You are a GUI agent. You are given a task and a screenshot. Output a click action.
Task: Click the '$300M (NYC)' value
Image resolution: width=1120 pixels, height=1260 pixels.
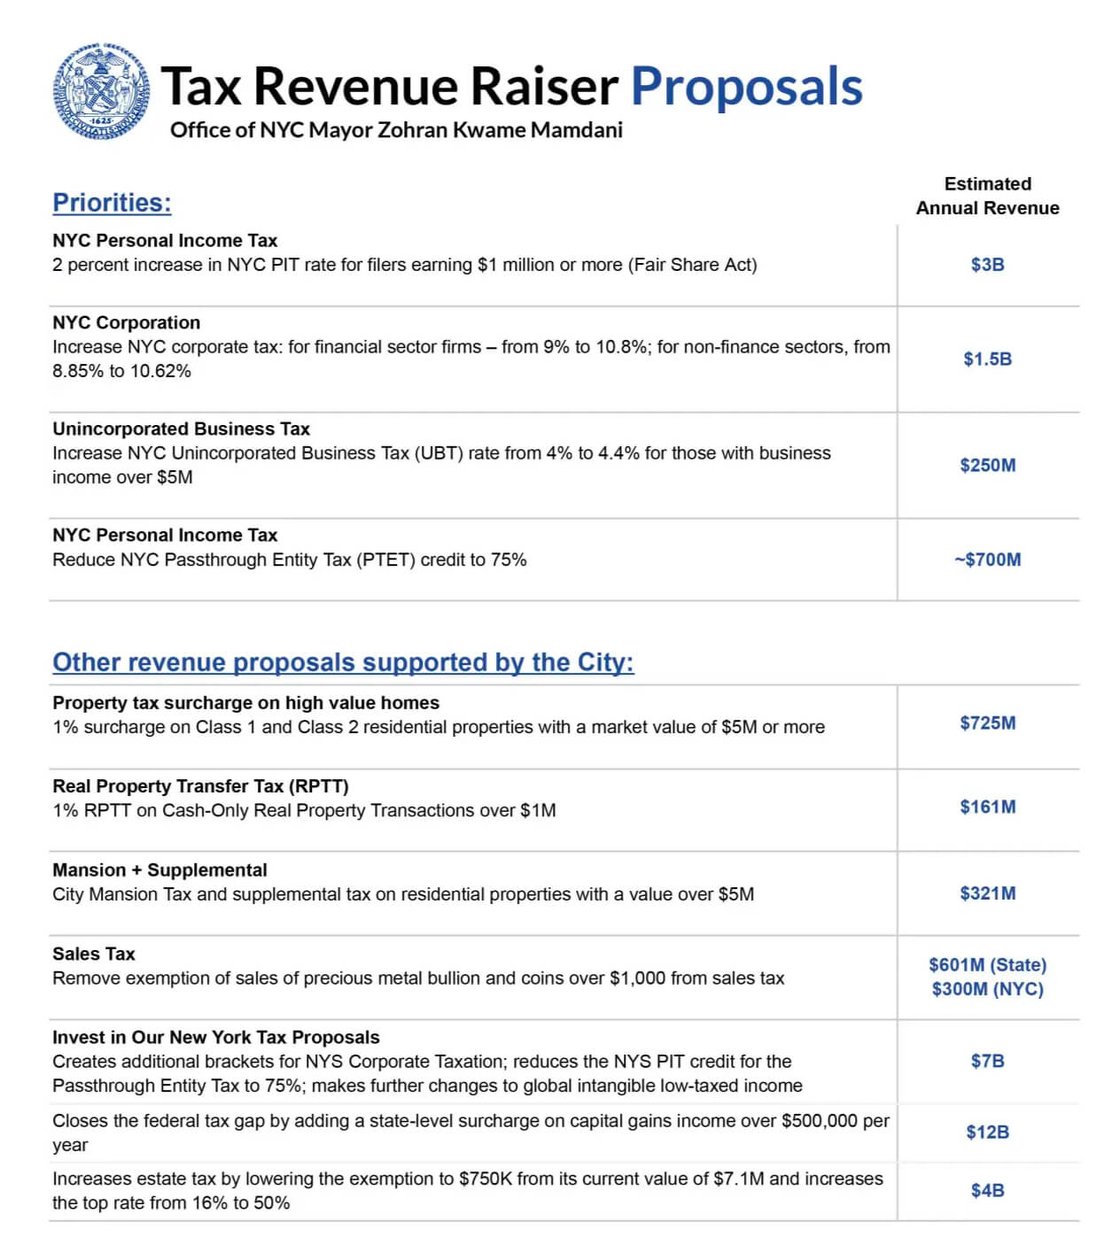tap(987, 989)
